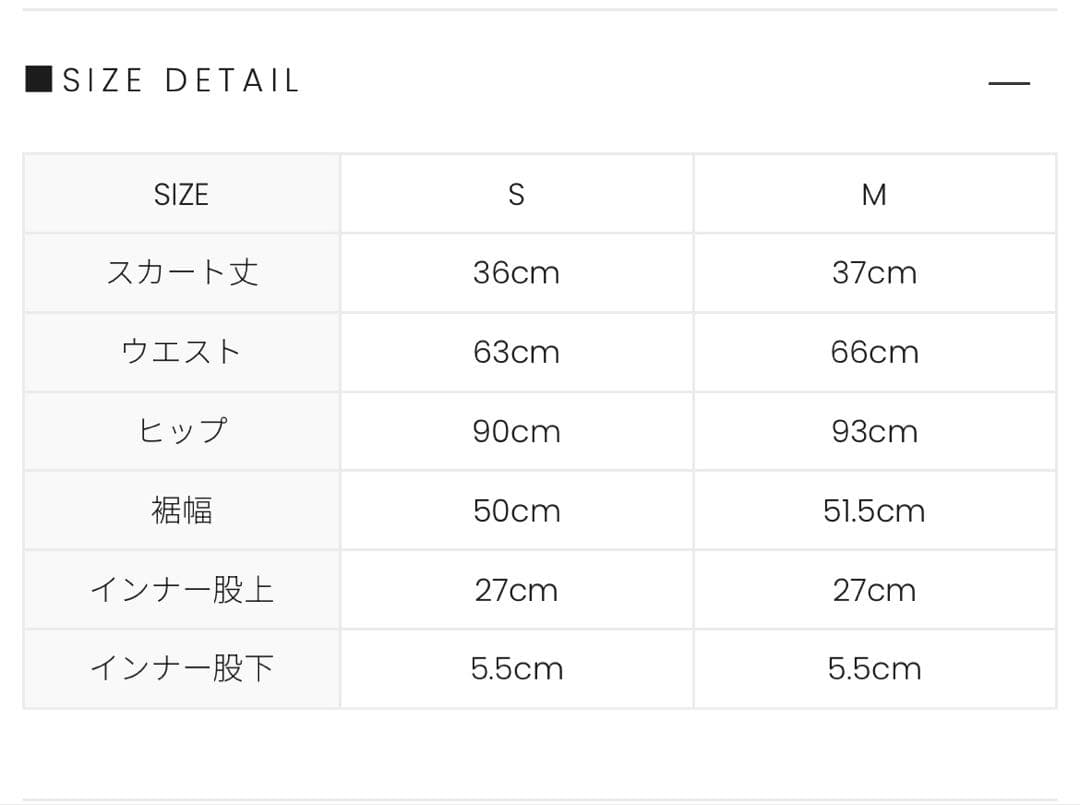The height and width of the screenshot is (805, 1080).
Task: Click the 37cm skirt length value
Action: pyautogui.click(x=874, y=273)
